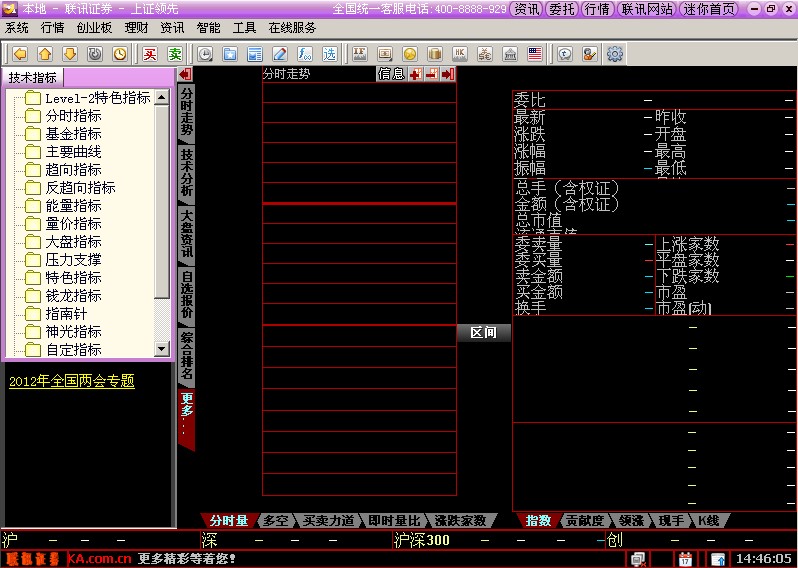The width and height of the screenshot is (798, 568).
Task: Open the 能量指标 indicator folder
Action: 73,206
